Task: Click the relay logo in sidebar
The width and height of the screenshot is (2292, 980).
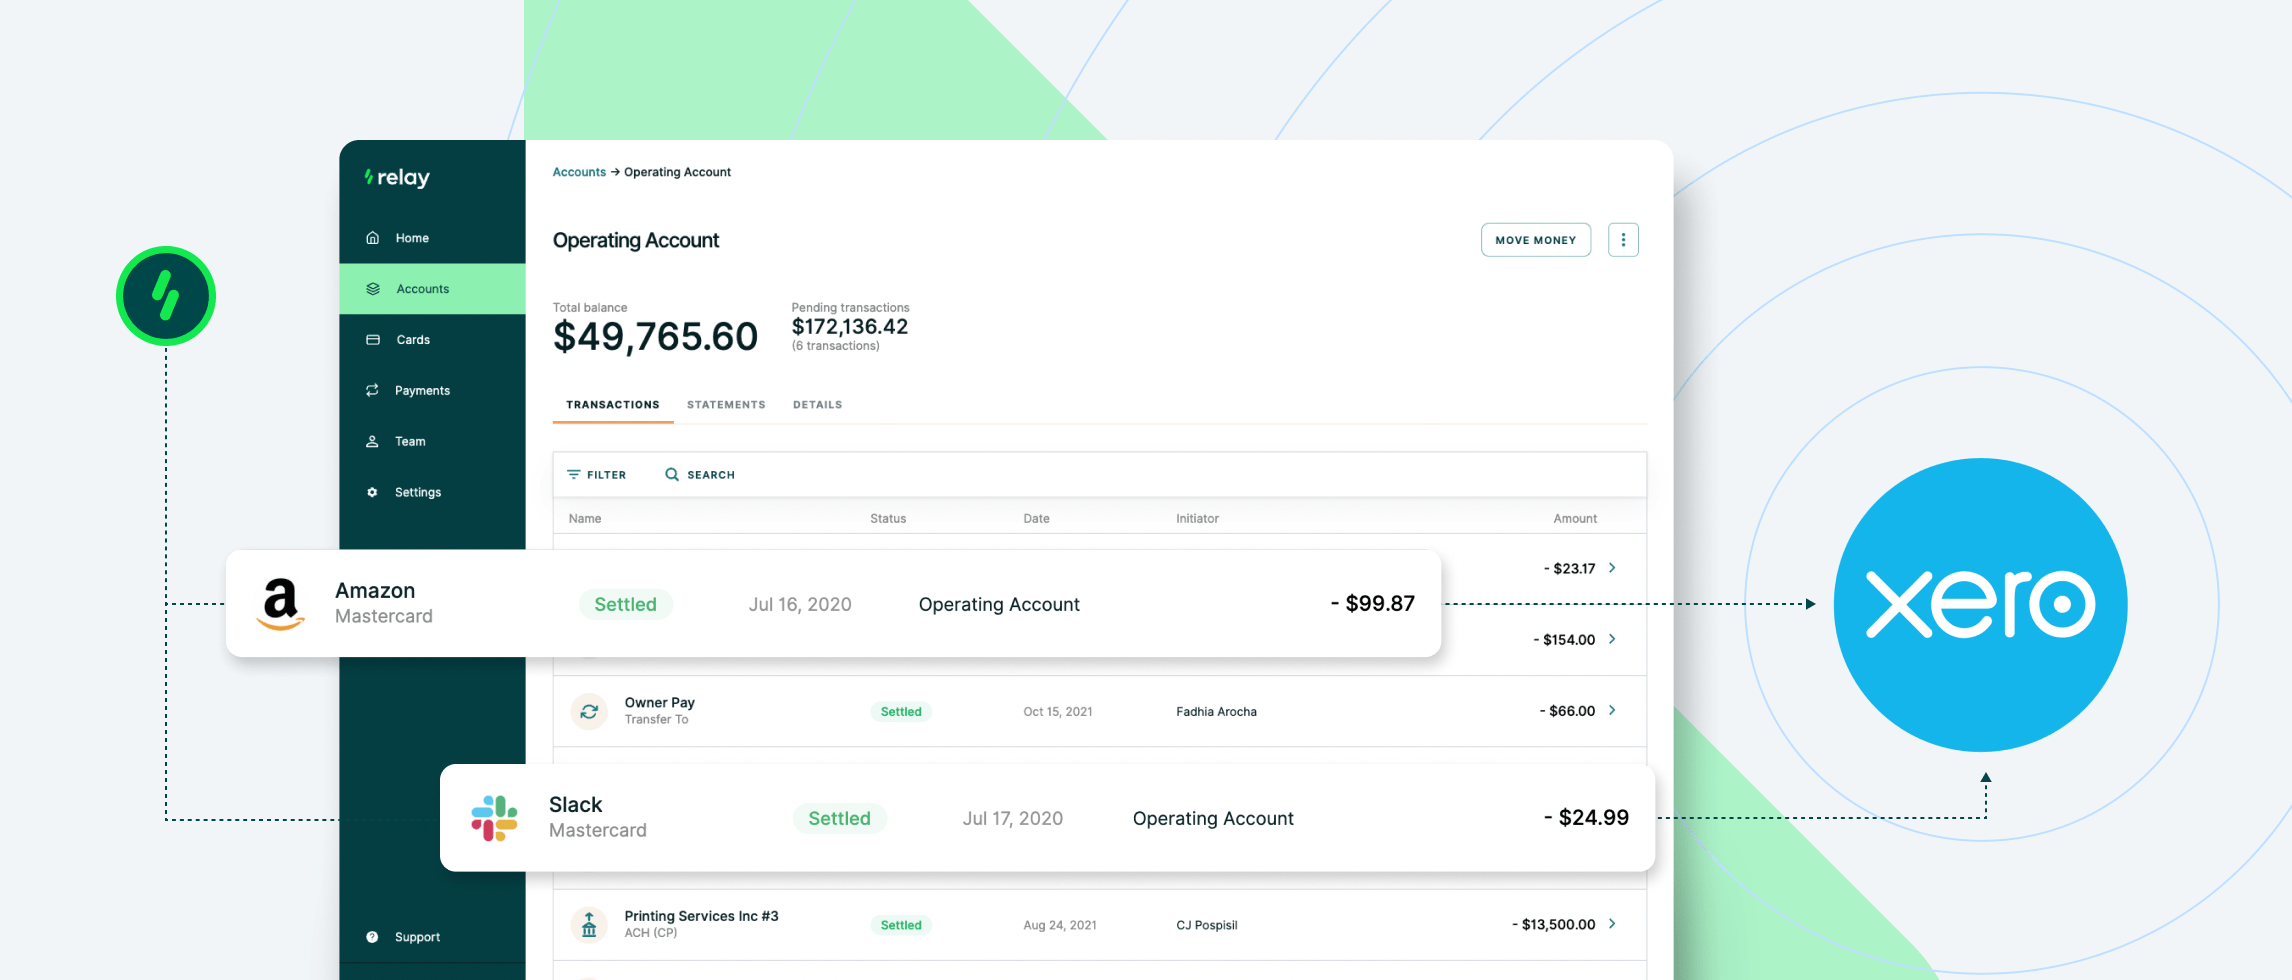Action: click(397, 178)
